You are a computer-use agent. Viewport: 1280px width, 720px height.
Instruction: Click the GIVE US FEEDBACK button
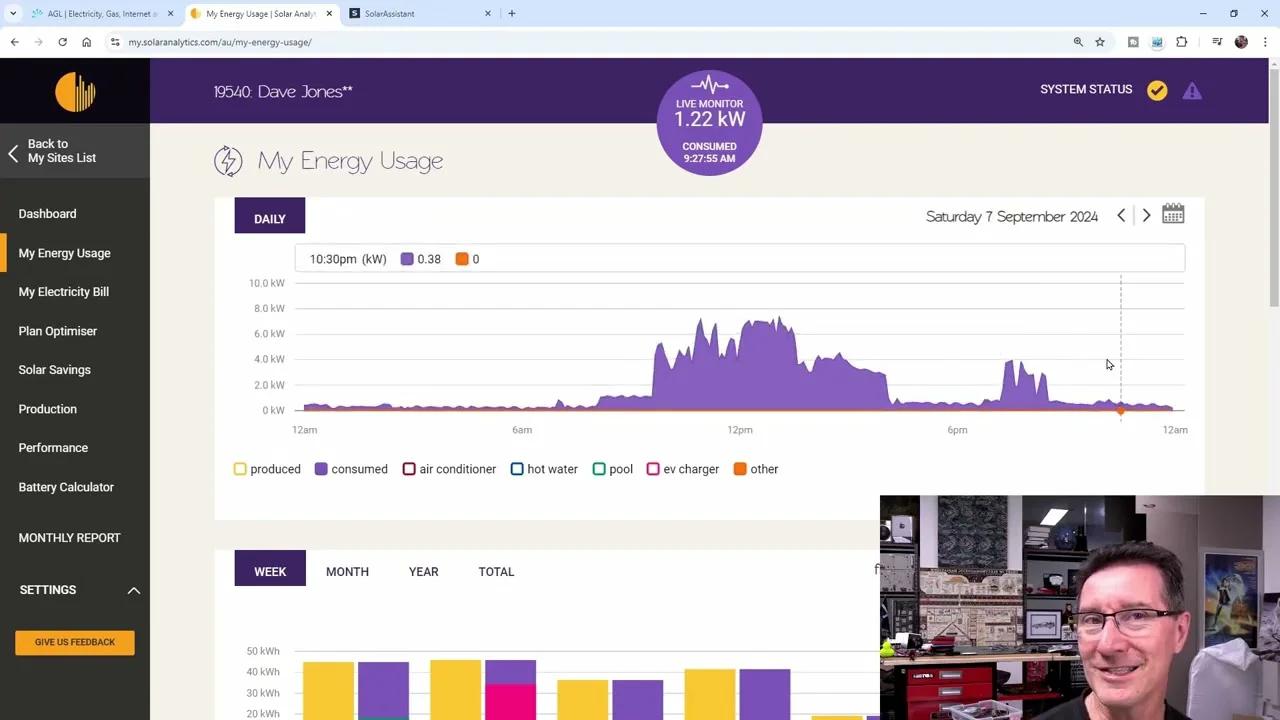click(74, 642)
